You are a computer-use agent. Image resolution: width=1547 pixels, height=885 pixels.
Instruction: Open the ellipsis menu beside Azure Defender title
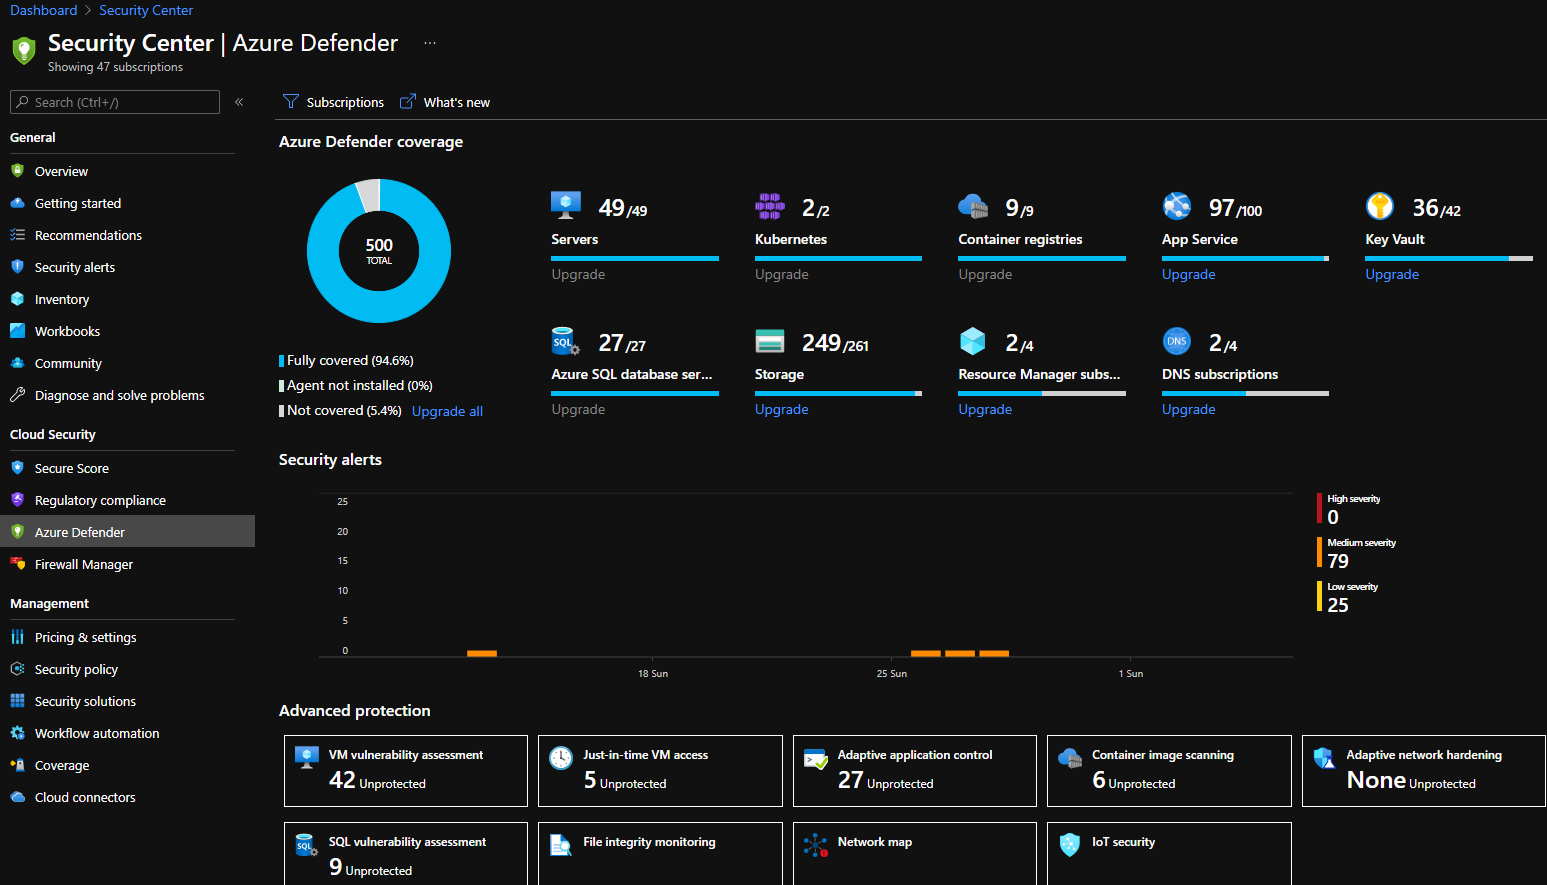coord(430,43)
